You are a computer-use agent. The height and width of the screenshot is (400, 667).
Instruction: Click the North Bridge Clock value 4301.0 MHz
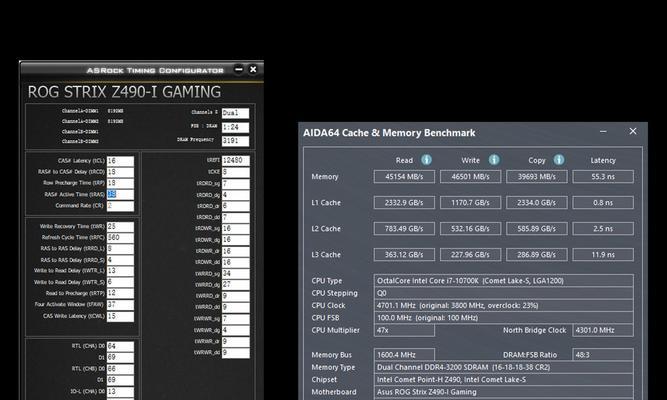click(x=603, y=330)
